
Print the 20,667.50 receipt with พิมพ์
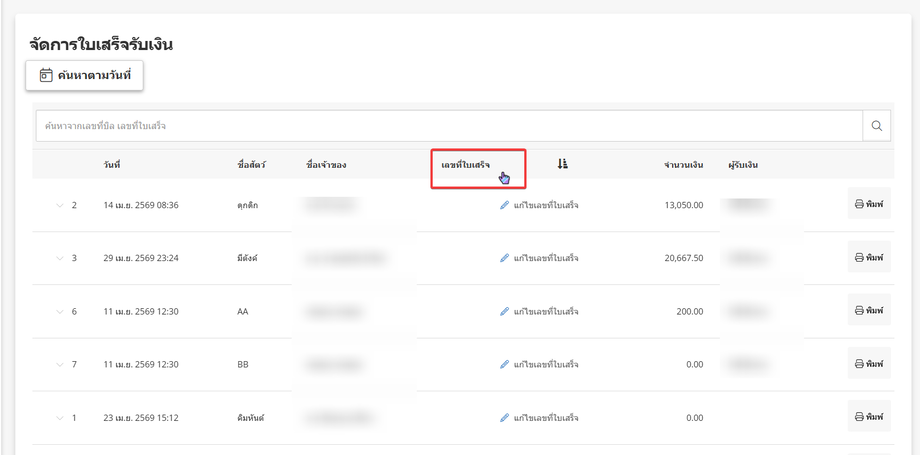(869, 257)
